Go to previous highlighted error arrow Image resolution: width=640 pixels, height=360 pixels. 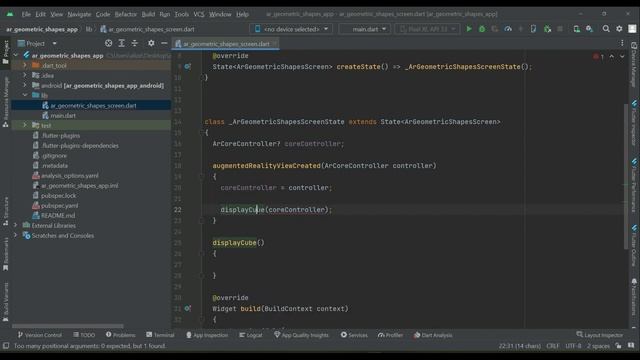pyautogui.click(x=611, y=56)
